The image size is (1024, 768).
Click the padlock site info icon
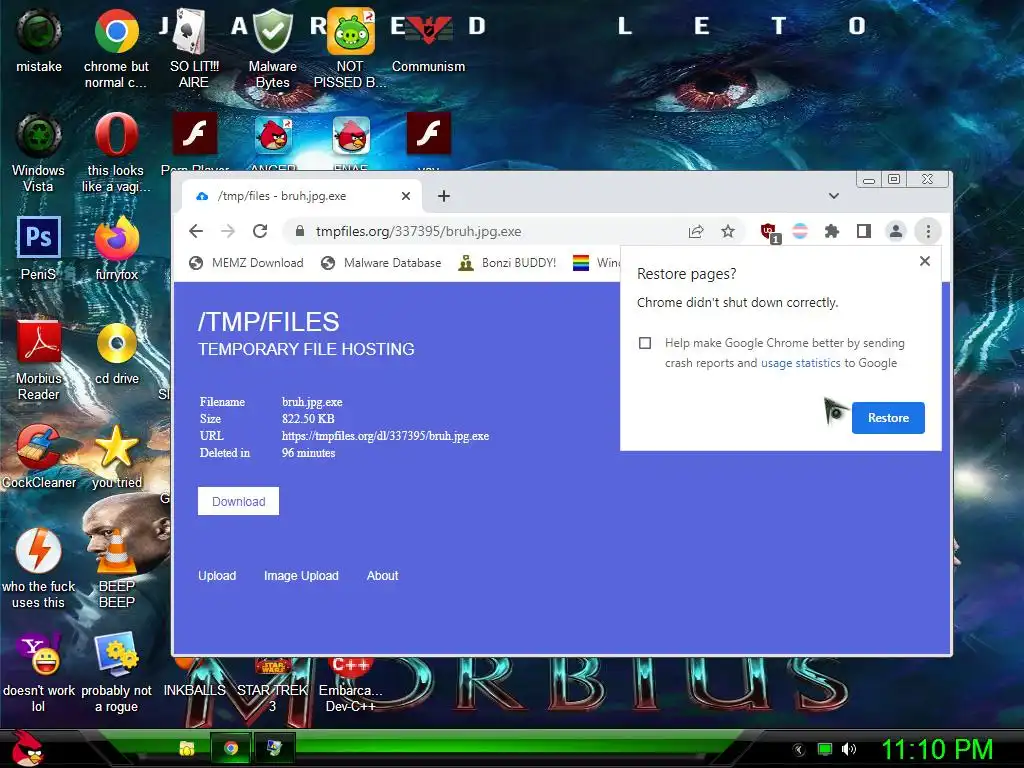(300, 231)
